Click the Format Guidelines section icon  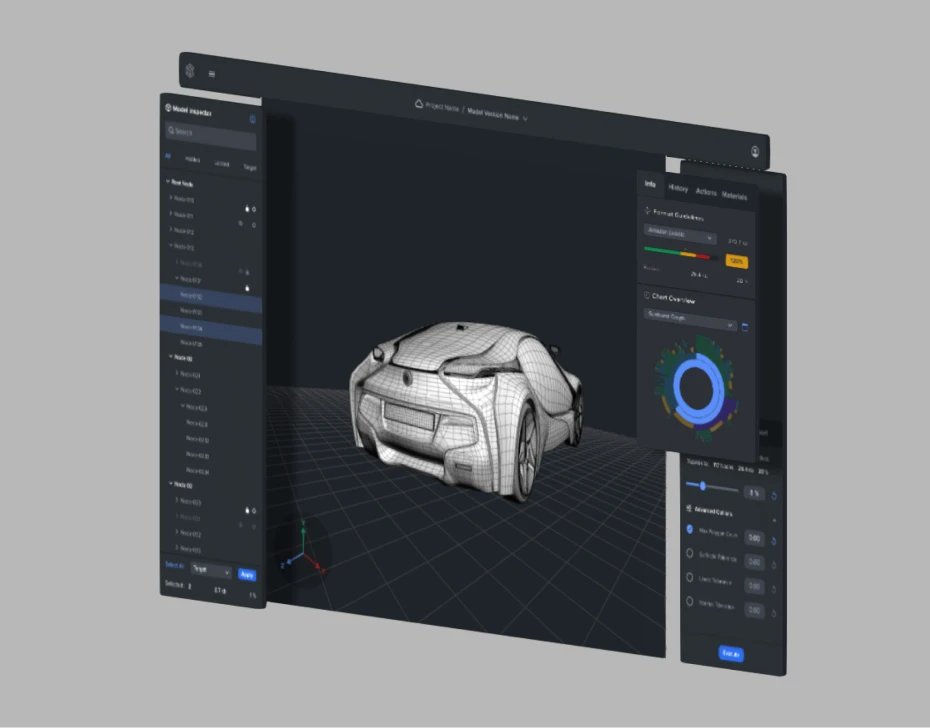tap(647, 211)
